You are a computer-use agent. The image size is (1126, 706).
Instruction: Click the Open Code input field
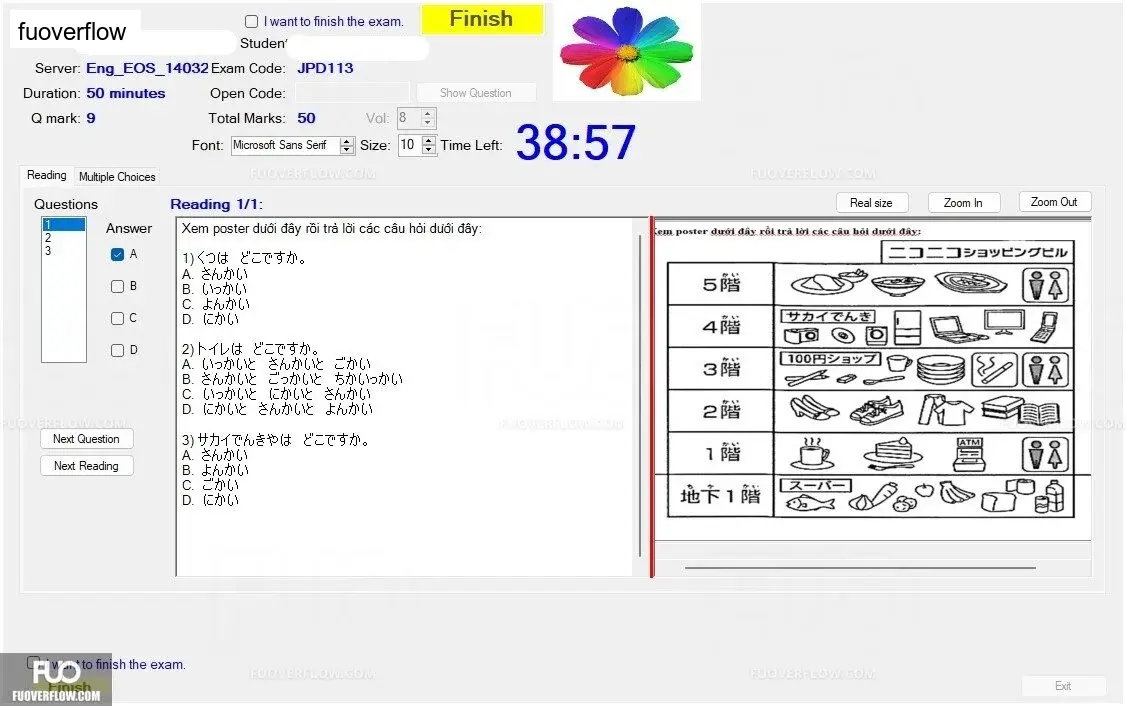(x=352, y=93)
